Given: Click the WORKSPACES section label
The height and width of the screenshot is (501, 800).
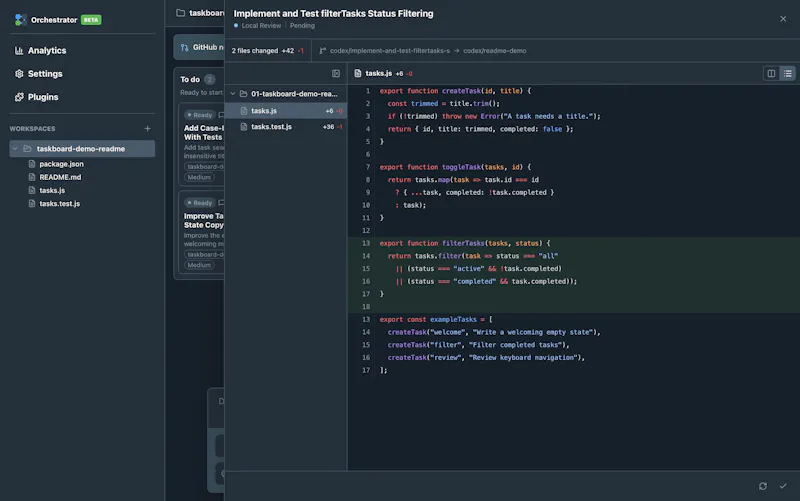Looking at the screenshot, I should pyautogui.click(x=32, y=129).
